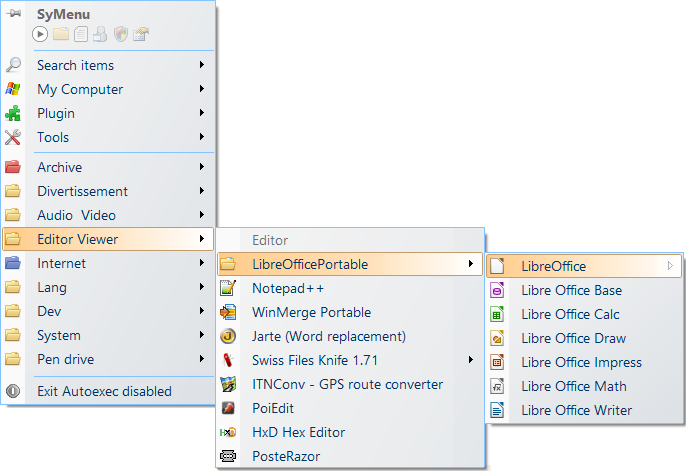Click the pin icon beside SyMenu title
The height and width of the screenshot is (471, 686).
click(14, 14)
